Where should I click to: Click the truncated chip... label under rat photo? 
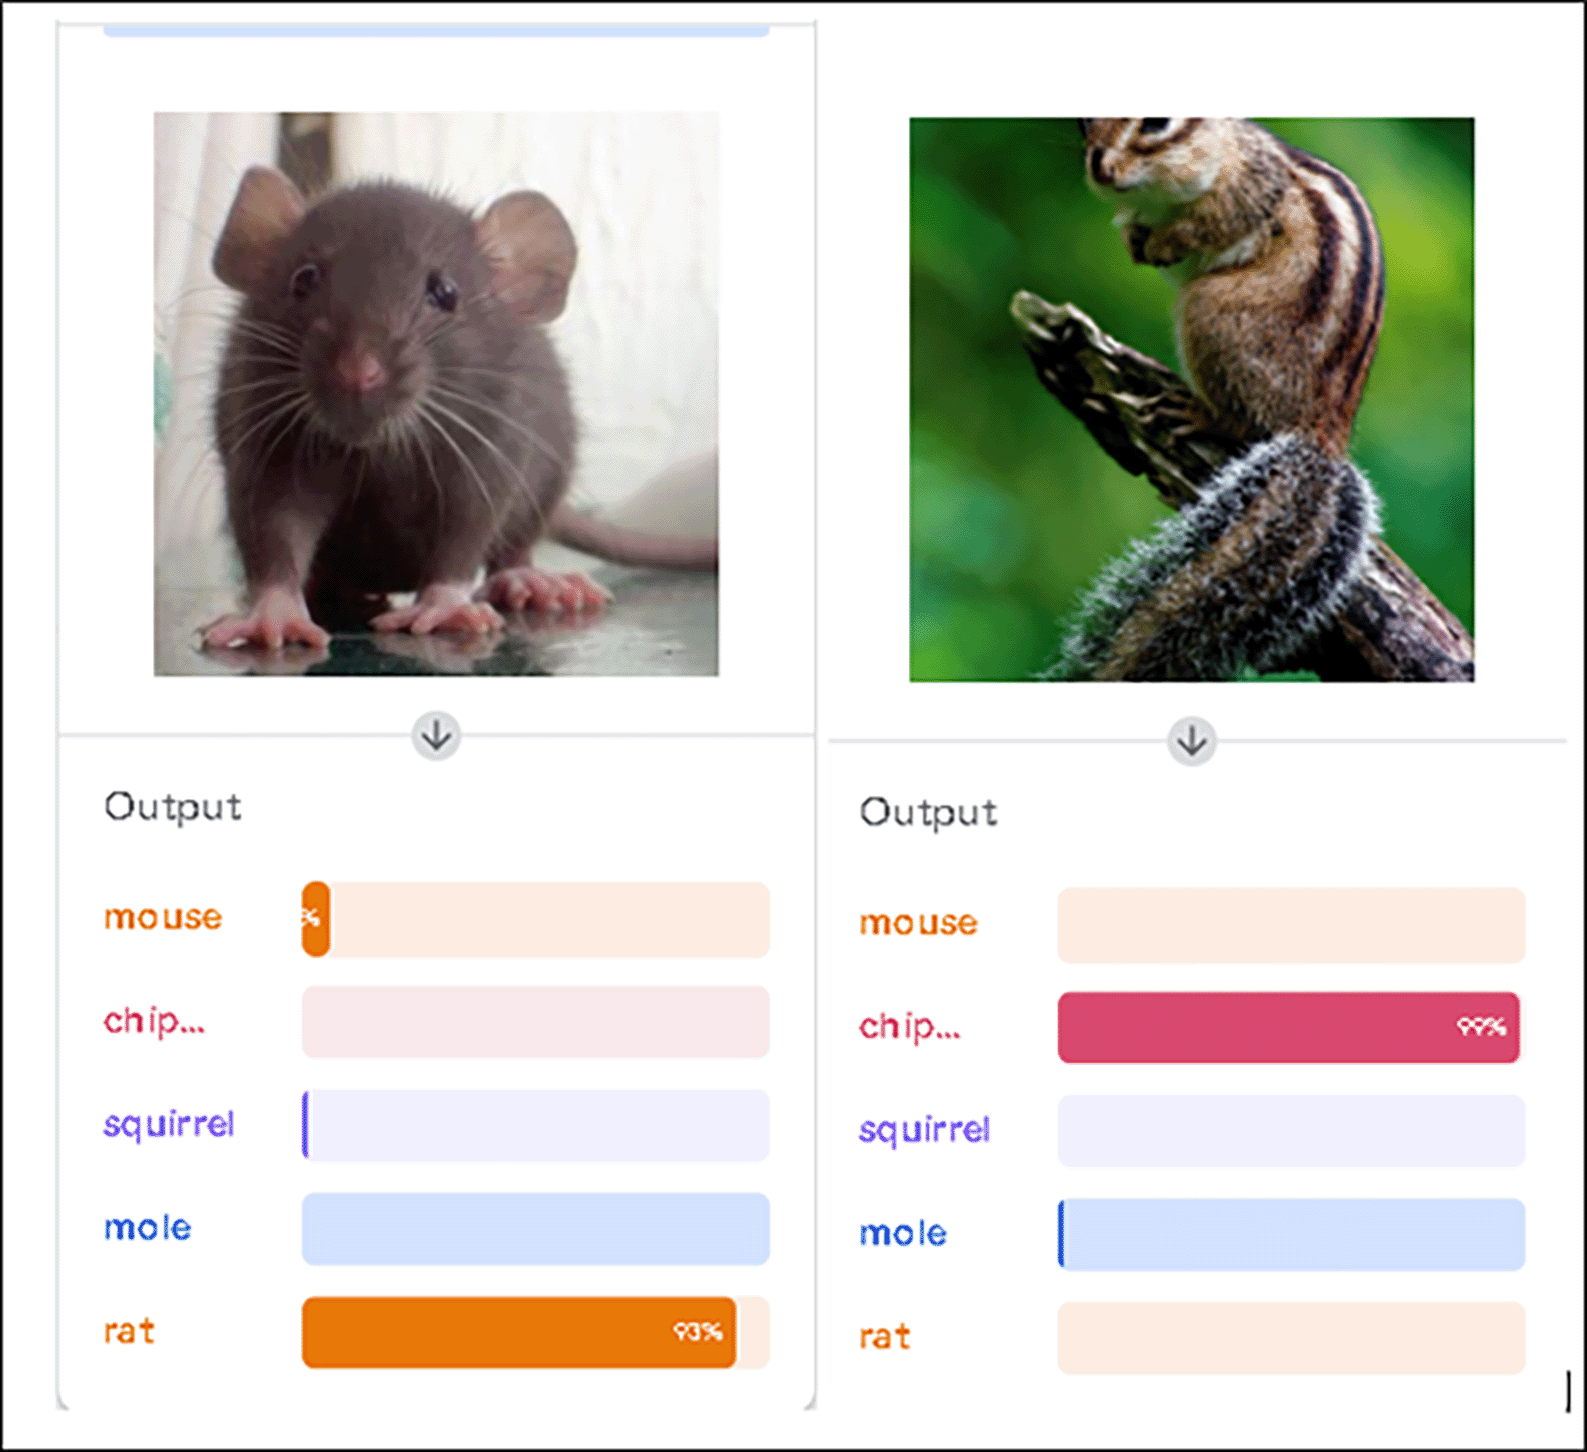coord(154,1021)
